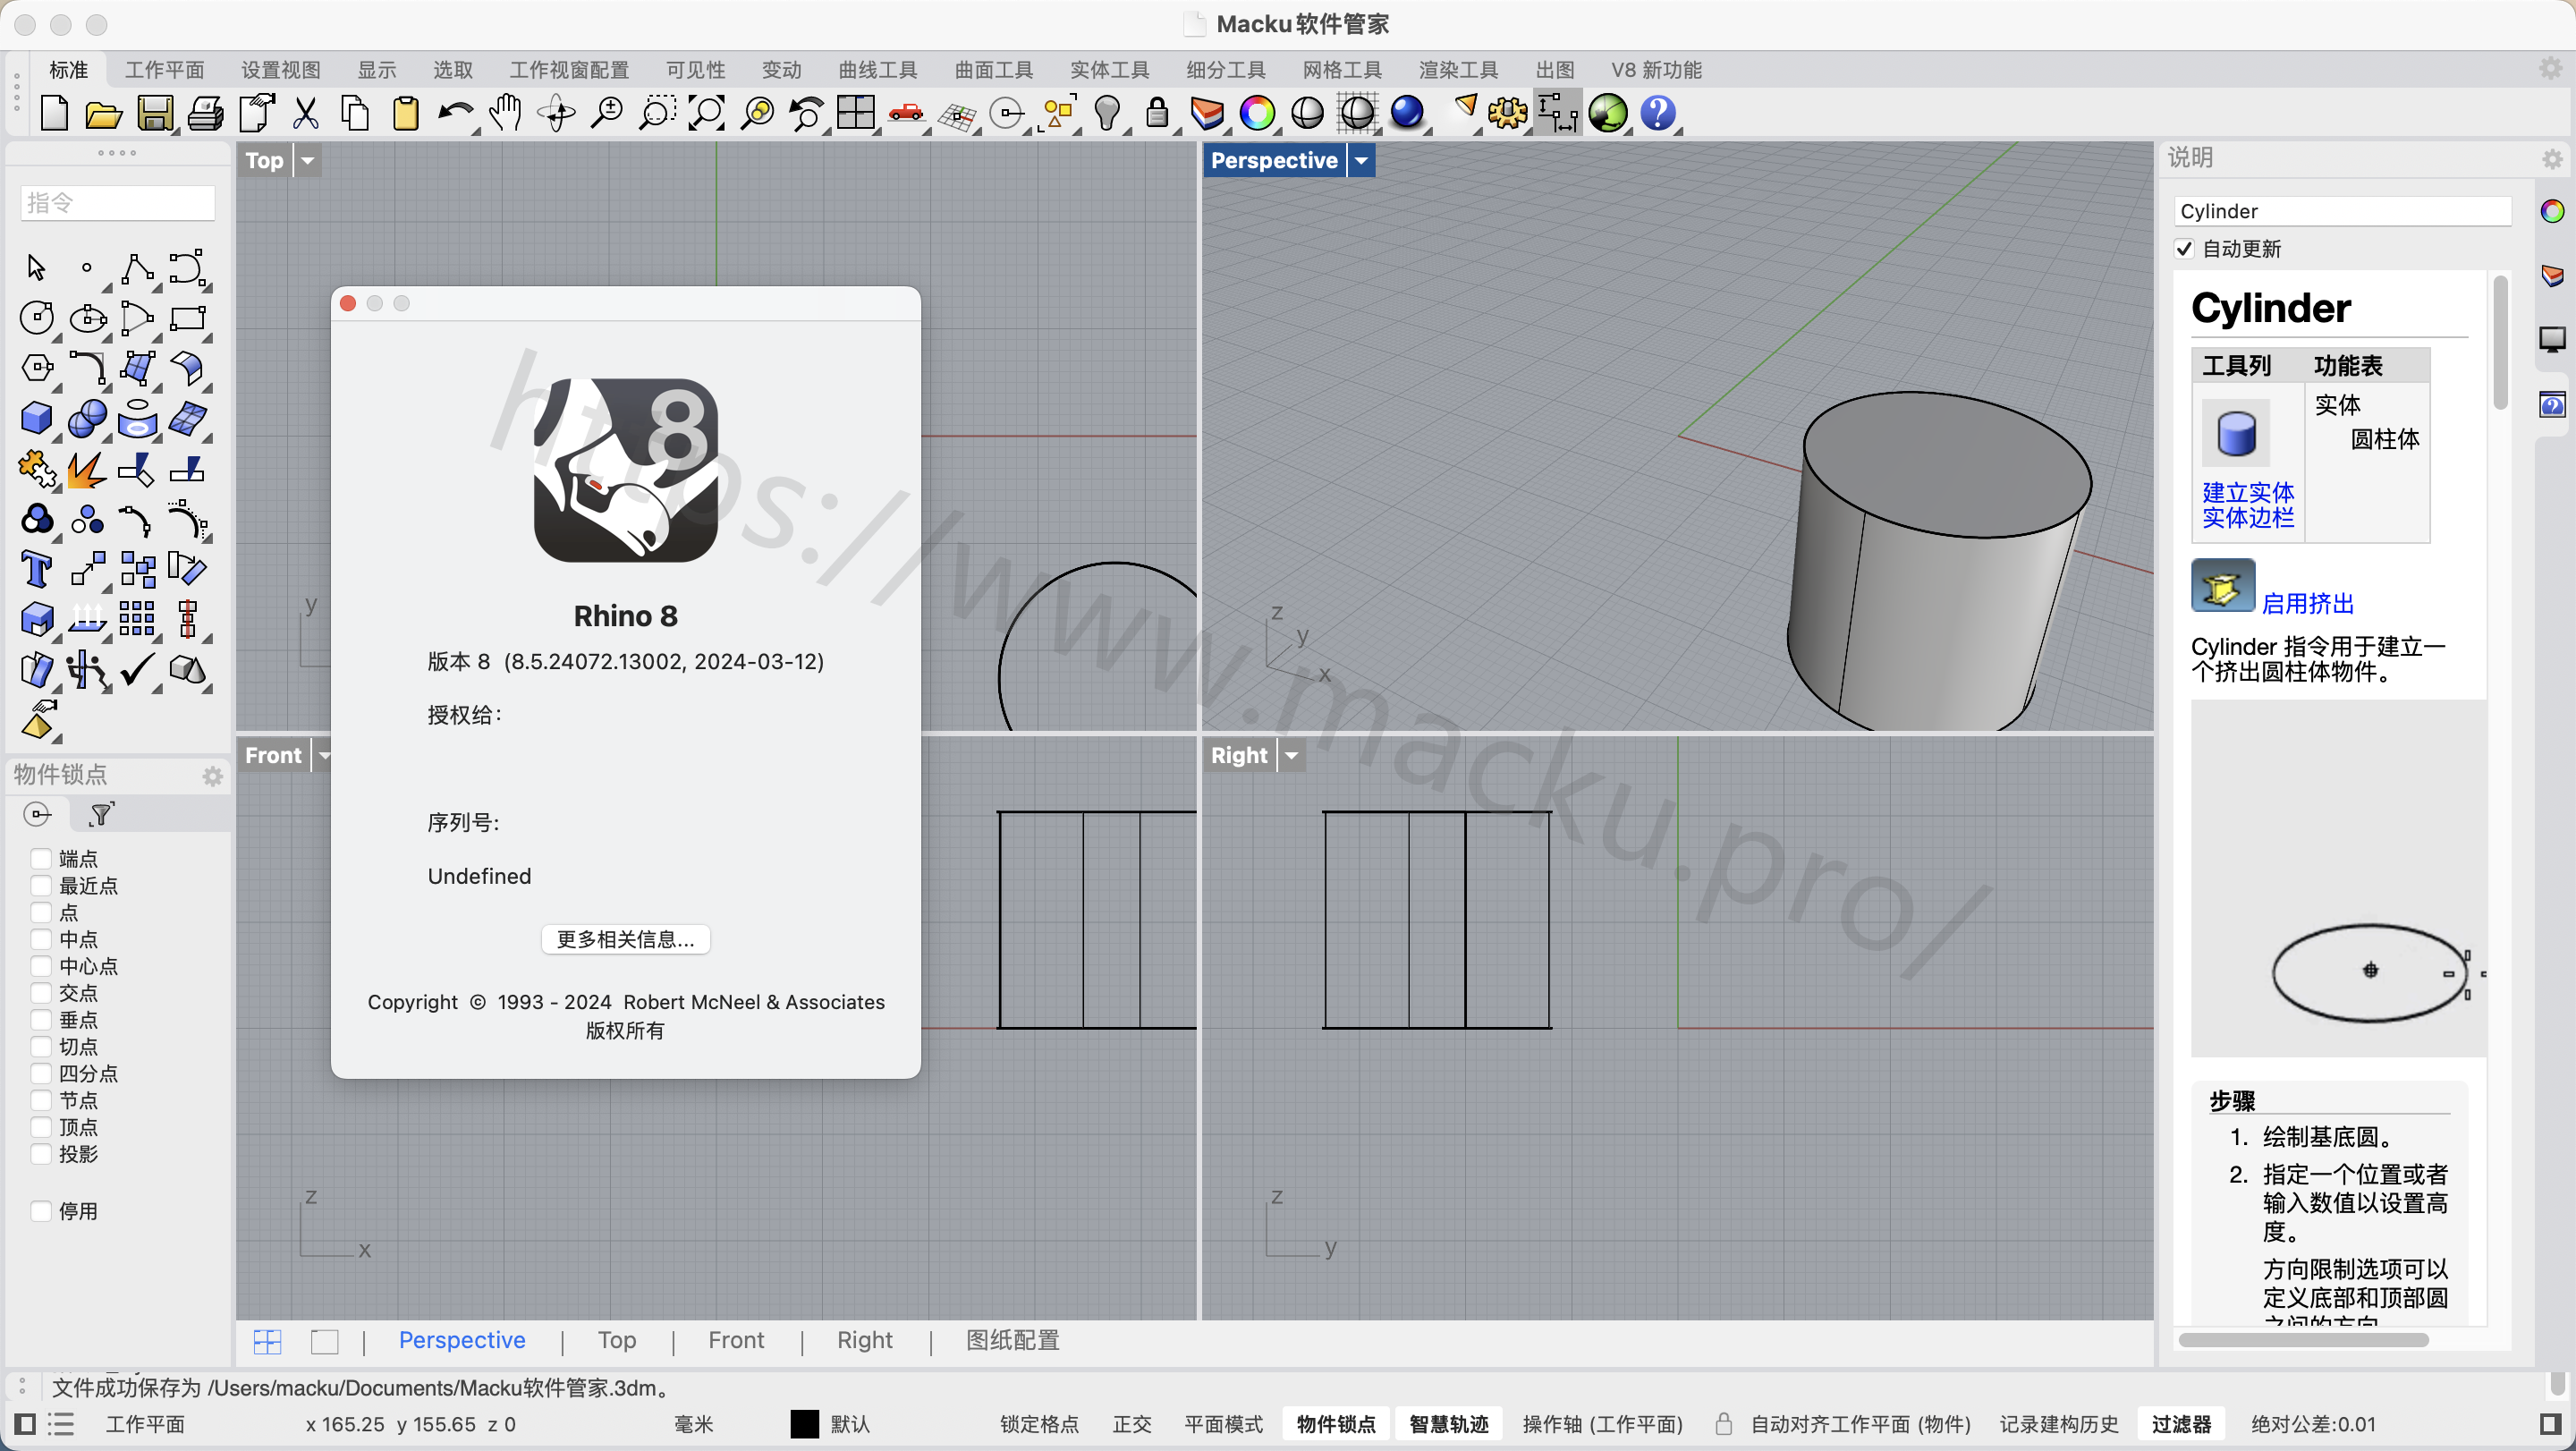The width and height of the screenshot is (2576, 1451).
Task: Enable the 四分点 object snap checkbox
Action: (41, 1074)
